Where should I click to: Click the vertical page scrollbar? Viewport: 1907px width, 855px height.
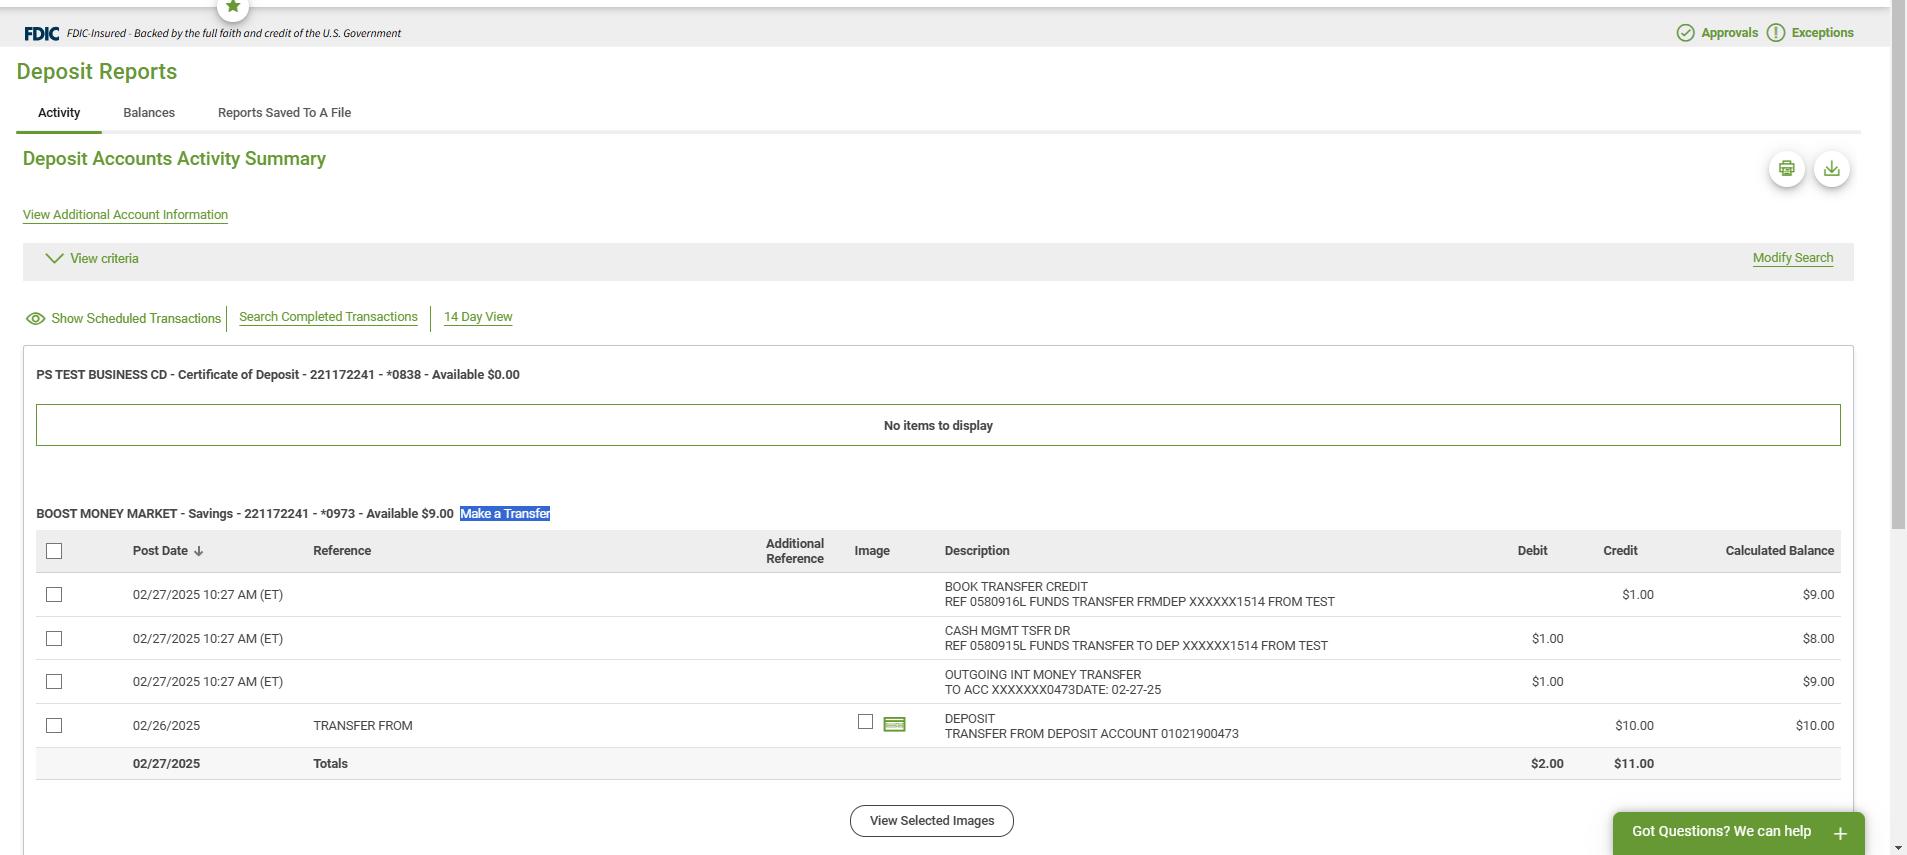(1898, 300)
